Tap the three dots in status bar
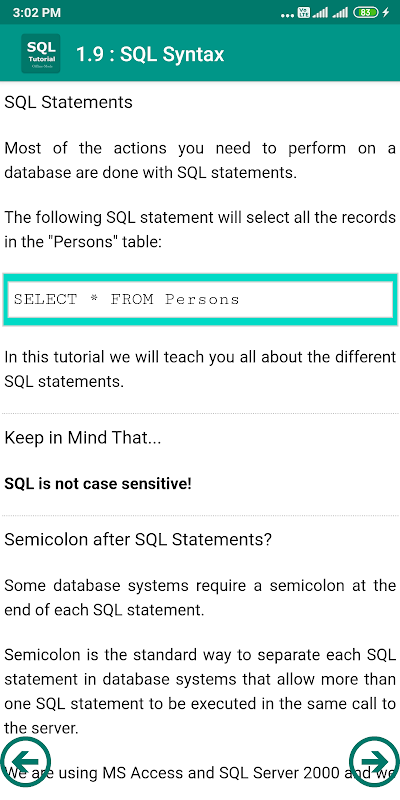The image size is (400, 800). [x=287, y=15]
